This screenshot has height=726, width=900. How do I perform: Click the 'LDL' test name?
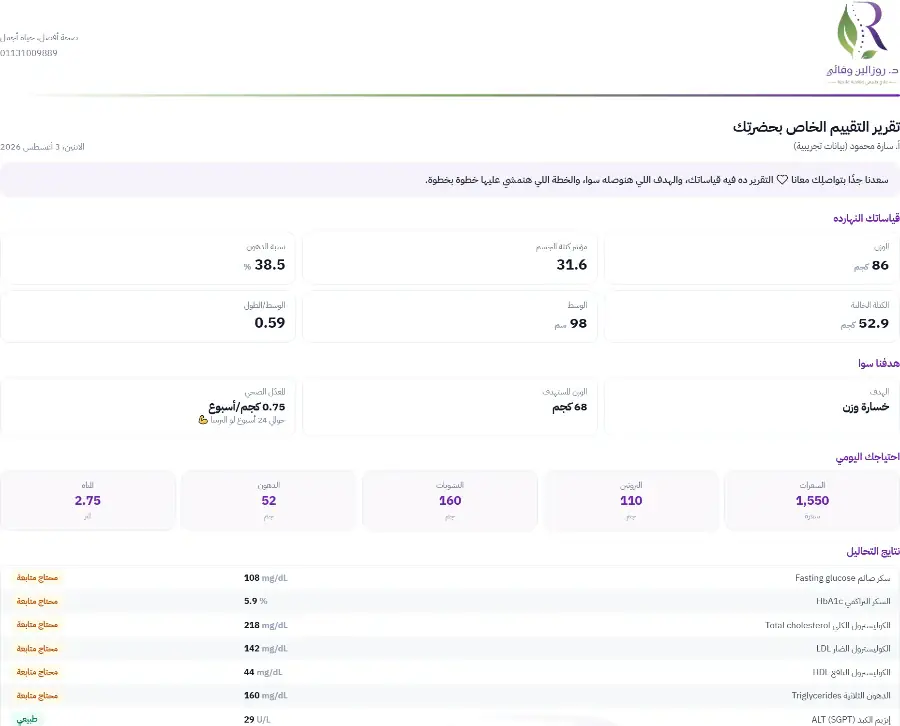pyautogui.click(x=853, y=649)
